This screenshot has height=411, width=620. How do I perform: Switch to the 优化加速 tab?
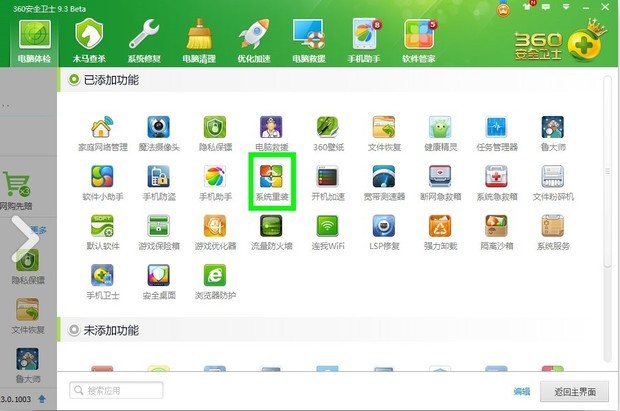[x=254, y=42]
